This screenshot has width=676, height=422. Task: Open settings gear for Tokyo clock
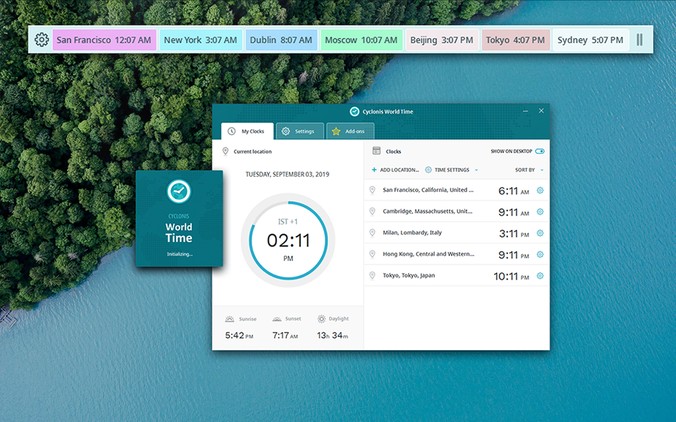tap(540, 276)
